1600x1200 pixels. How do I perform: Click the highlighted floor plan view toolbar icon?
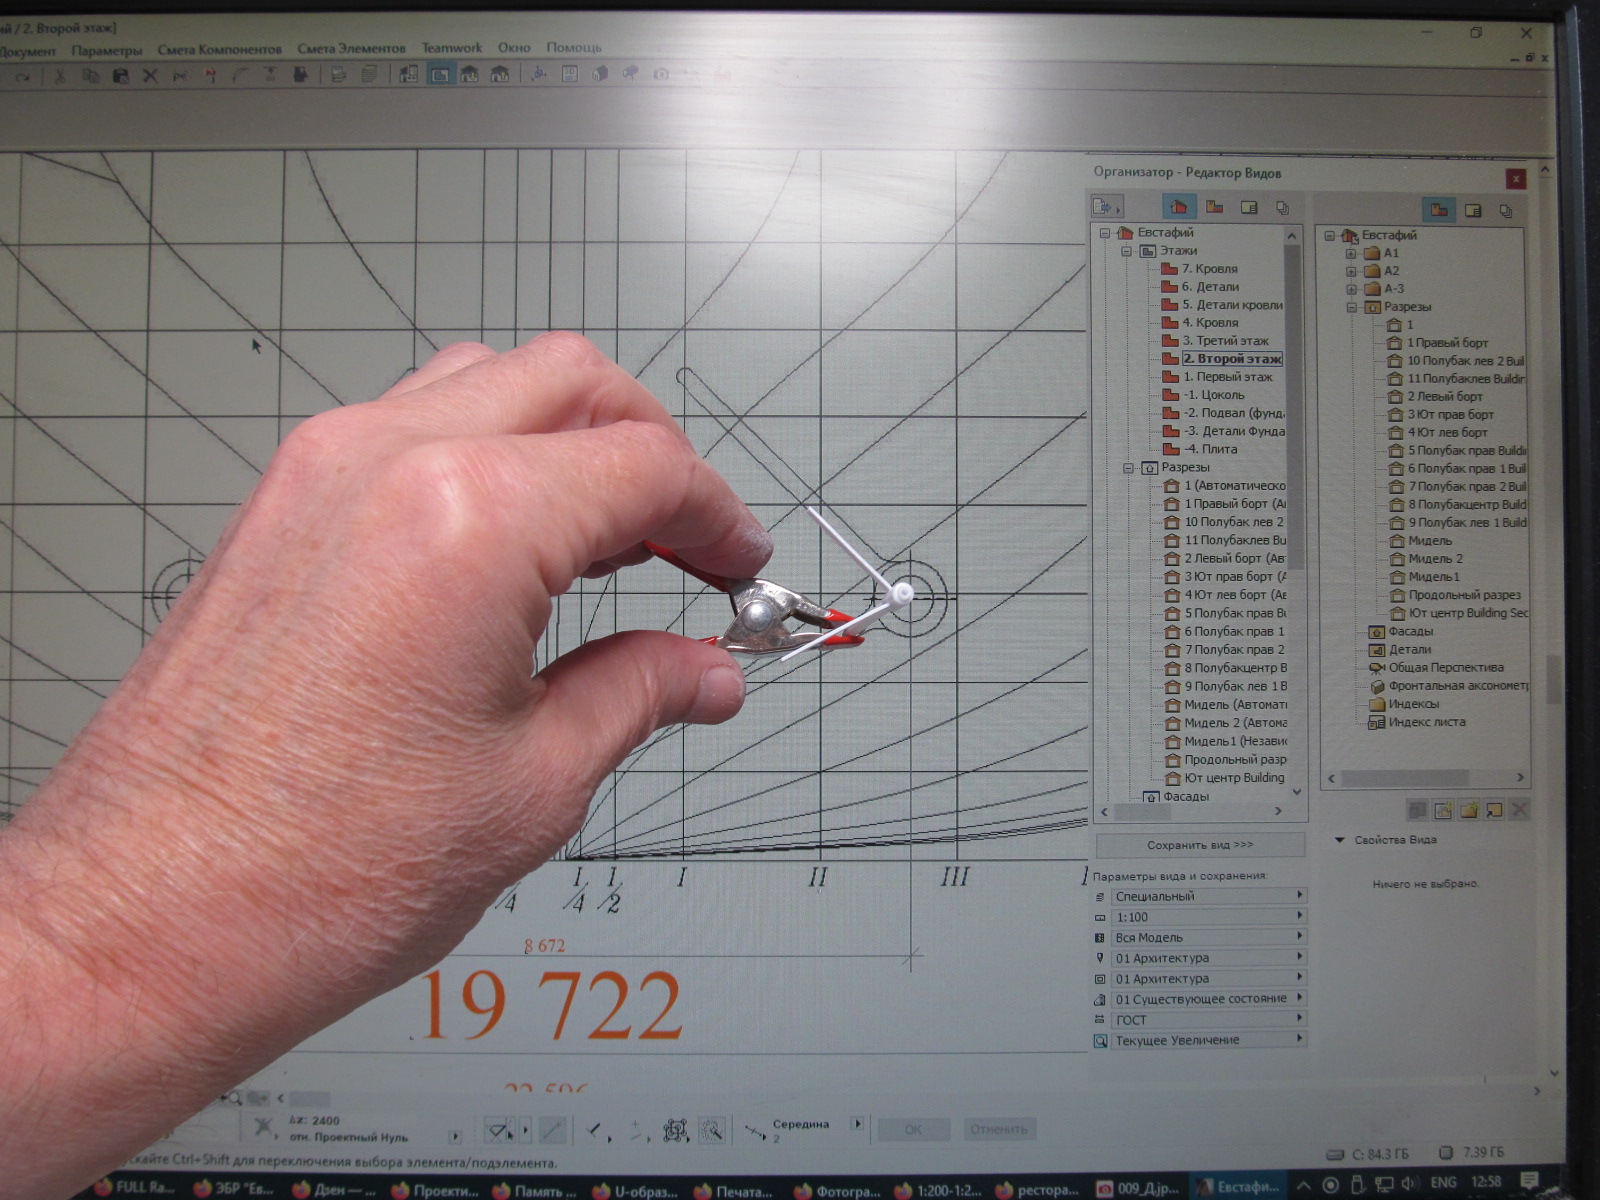(x=439, y=75)
